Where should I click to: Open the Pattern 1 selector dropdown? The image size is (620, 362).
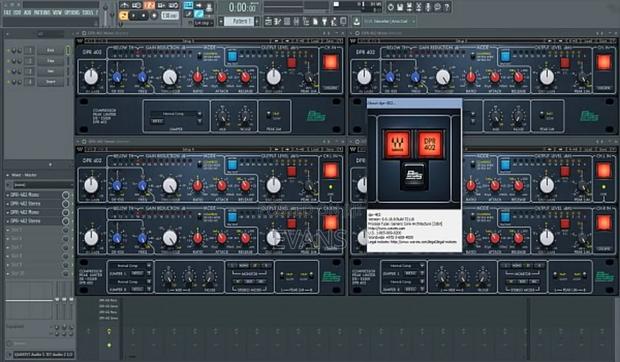[240, 21]
